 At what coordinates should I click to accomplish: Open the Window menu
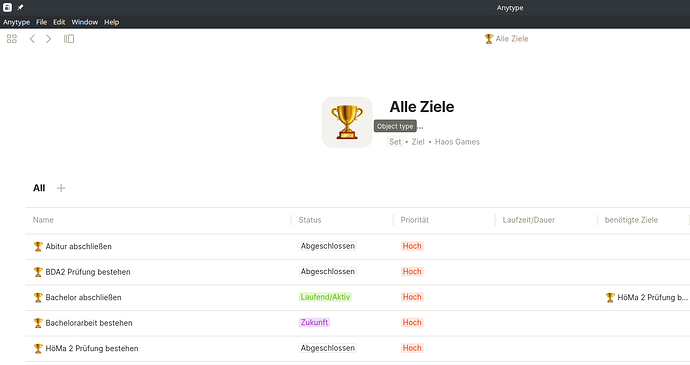84,22
